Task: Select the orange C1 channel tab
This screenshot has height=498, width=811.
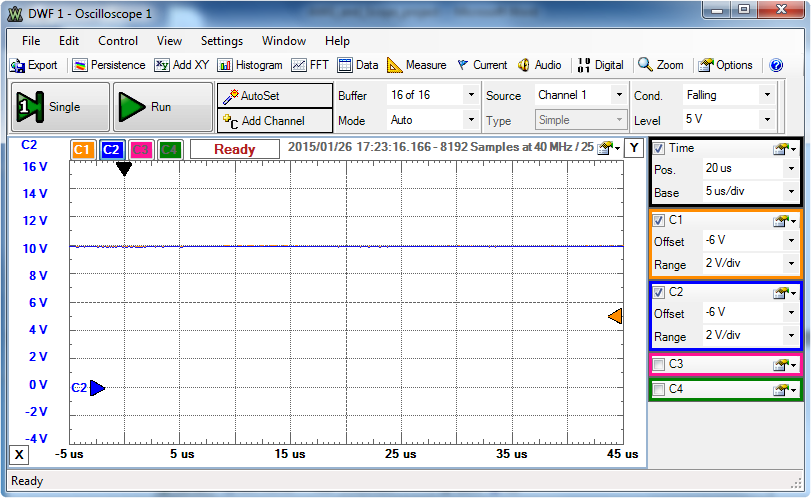Action: 82,150
